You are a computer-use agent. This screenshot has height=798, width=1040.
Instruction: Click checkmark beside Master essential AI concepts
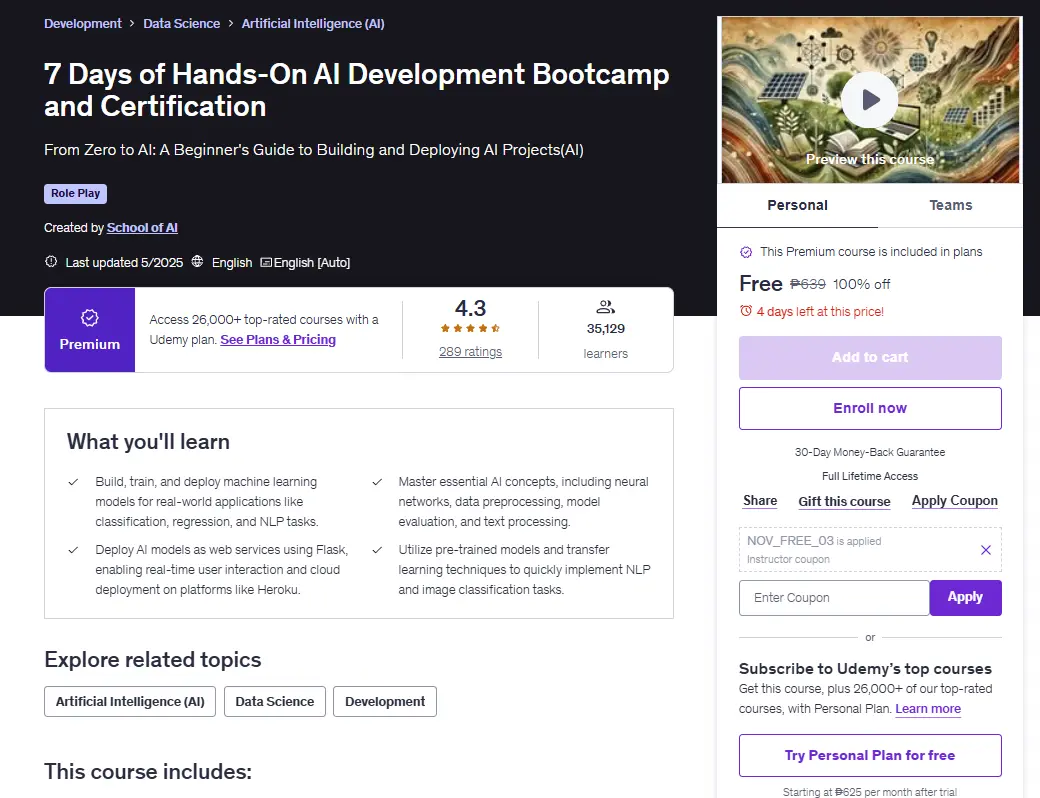[x=377, y=482]
